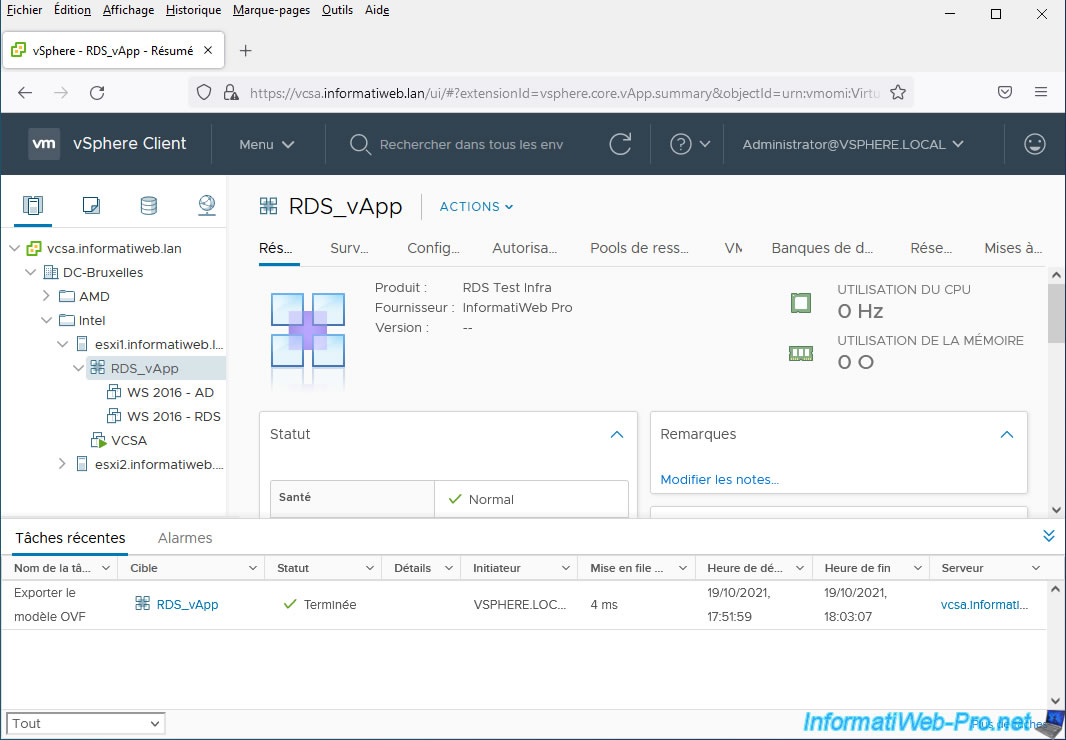Open the Pocket save icon
Viewport: 1066px width, 740px height.
[x=1005, y=92]
